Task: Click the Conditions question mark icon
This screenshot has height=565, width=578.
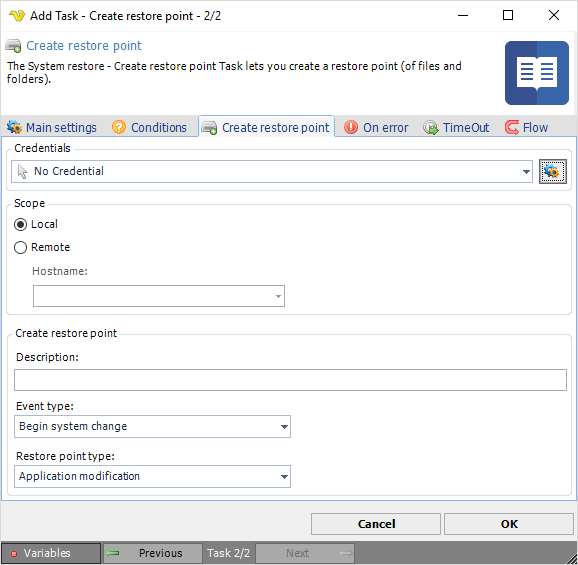Action: click(119, 127)
